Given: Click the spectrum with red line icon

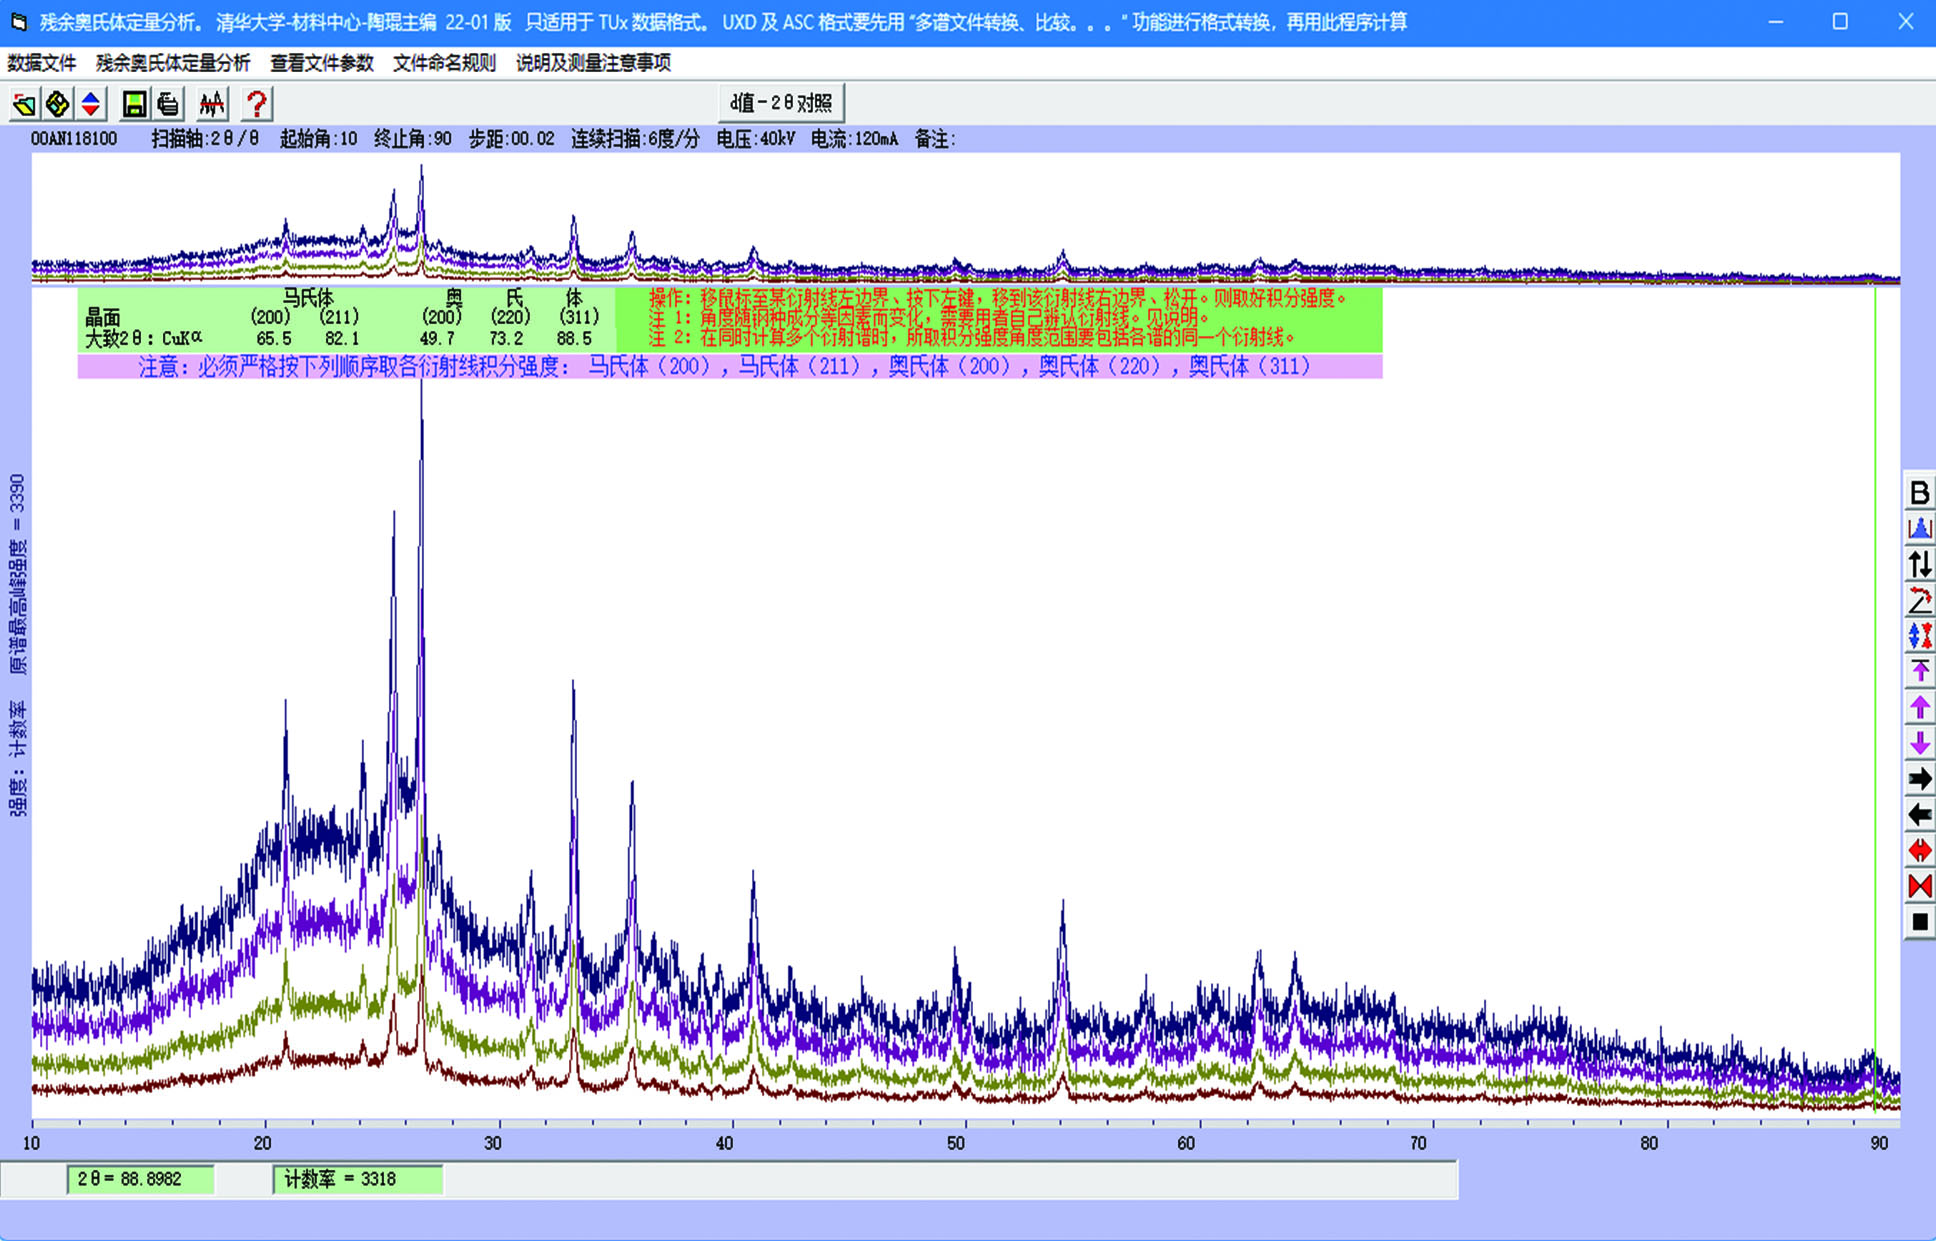Looking at the screenshot, I should pyautogui.click(x=212, y=104).
